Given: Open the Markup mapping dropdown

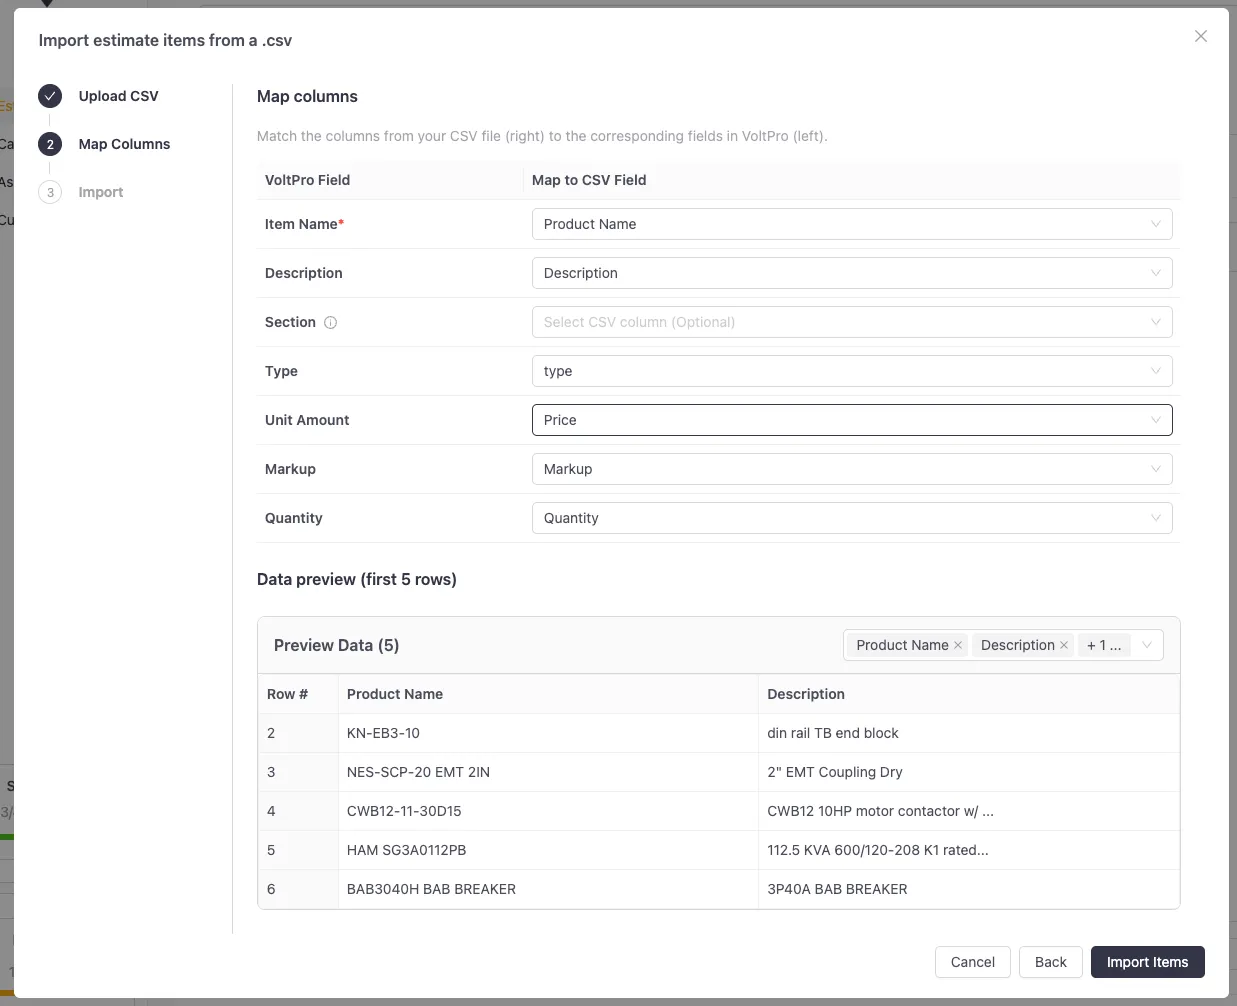Looking at the screenshot, I should 852,469.
